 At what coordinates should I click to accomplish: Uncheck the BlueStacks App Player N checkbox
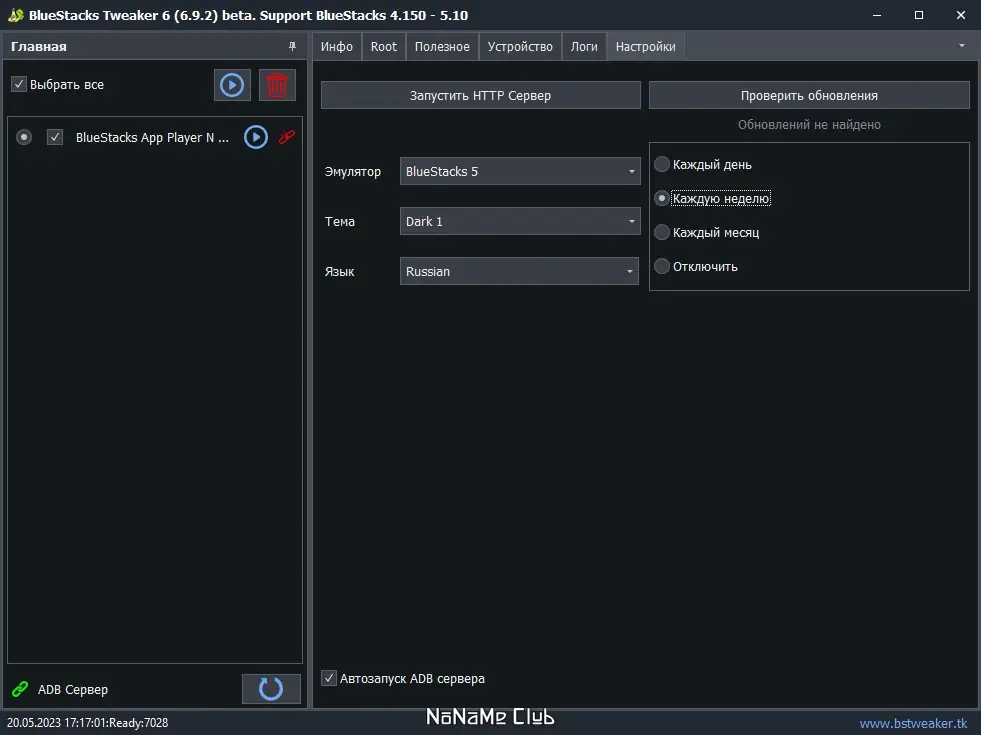55,137
